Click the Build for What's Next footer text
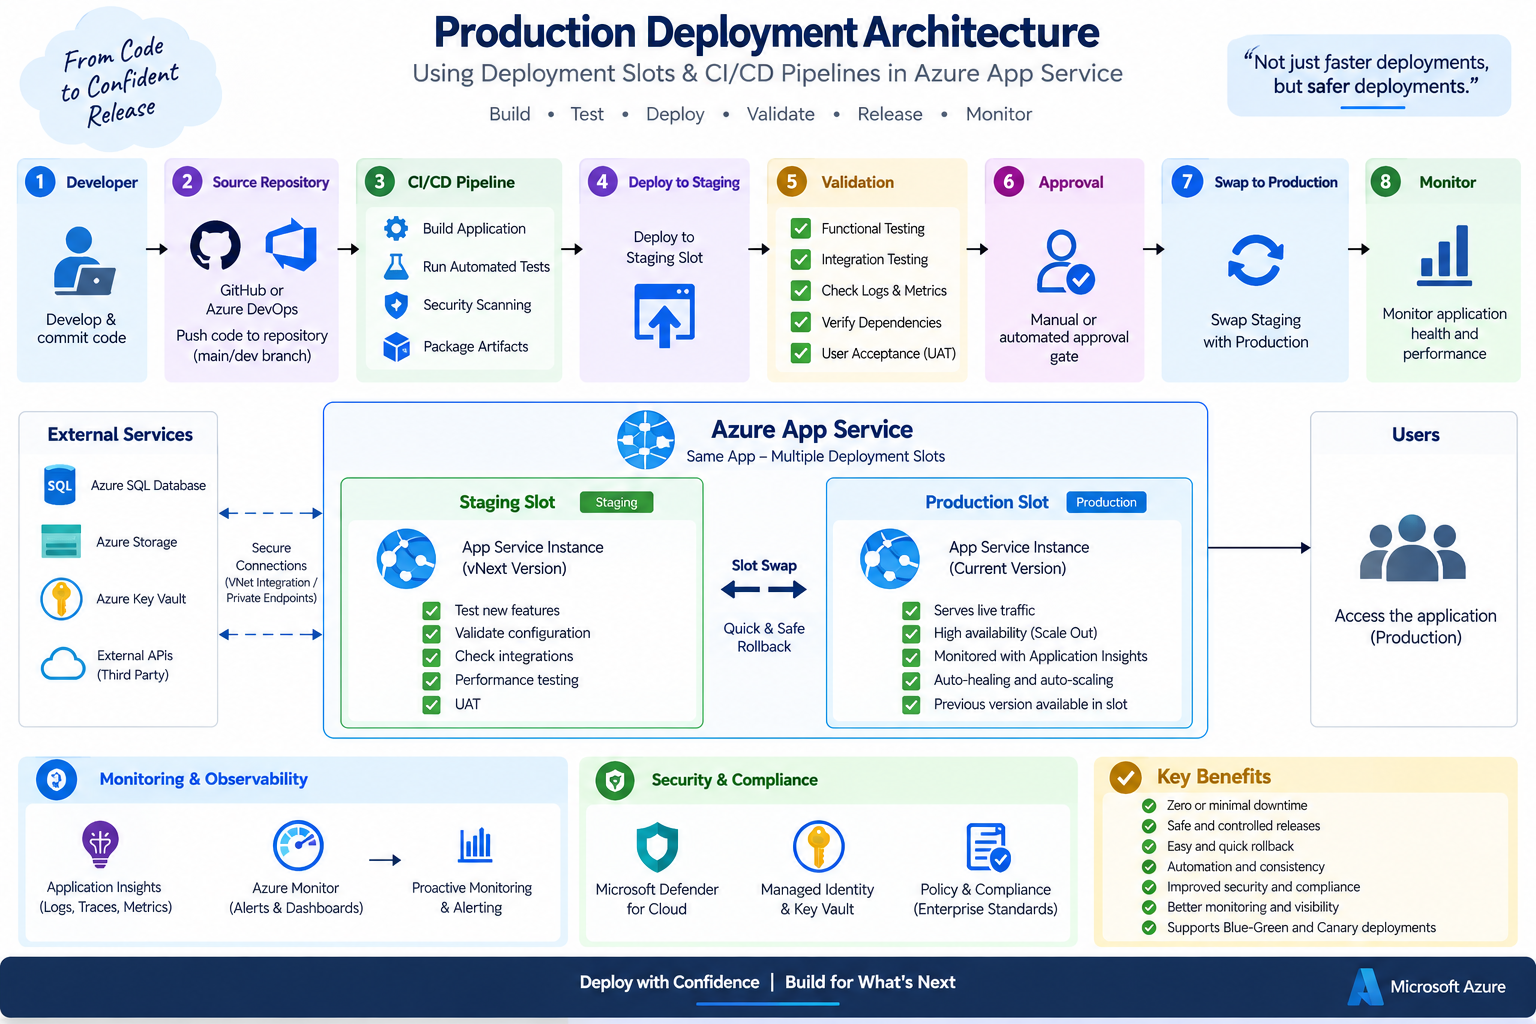Image resolution: width=1536 pixels, height=1024 pixels. pos(870,982)
